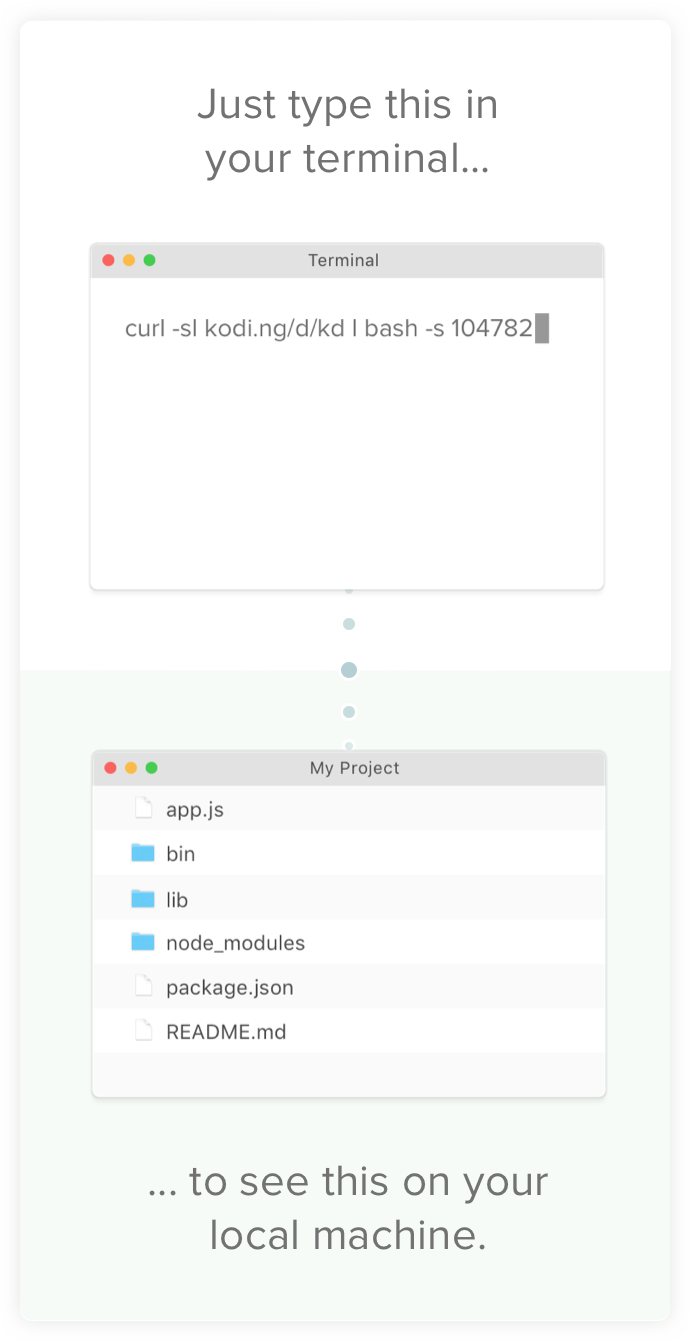Click the gray block cursor in Terminal
The image size is (690, 1342).
point(542,328)
